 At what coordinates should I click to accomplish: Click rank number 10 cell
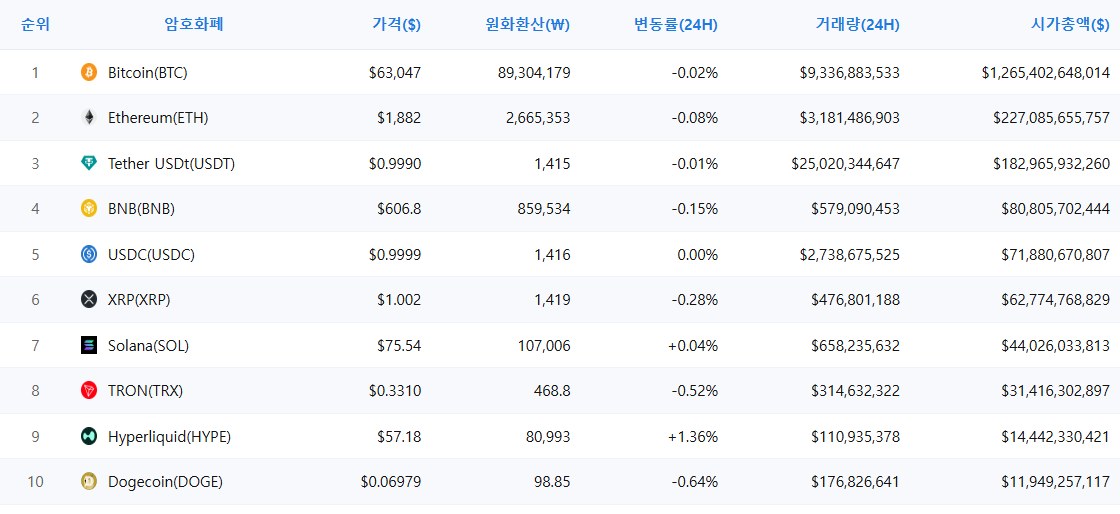point(36,483)
